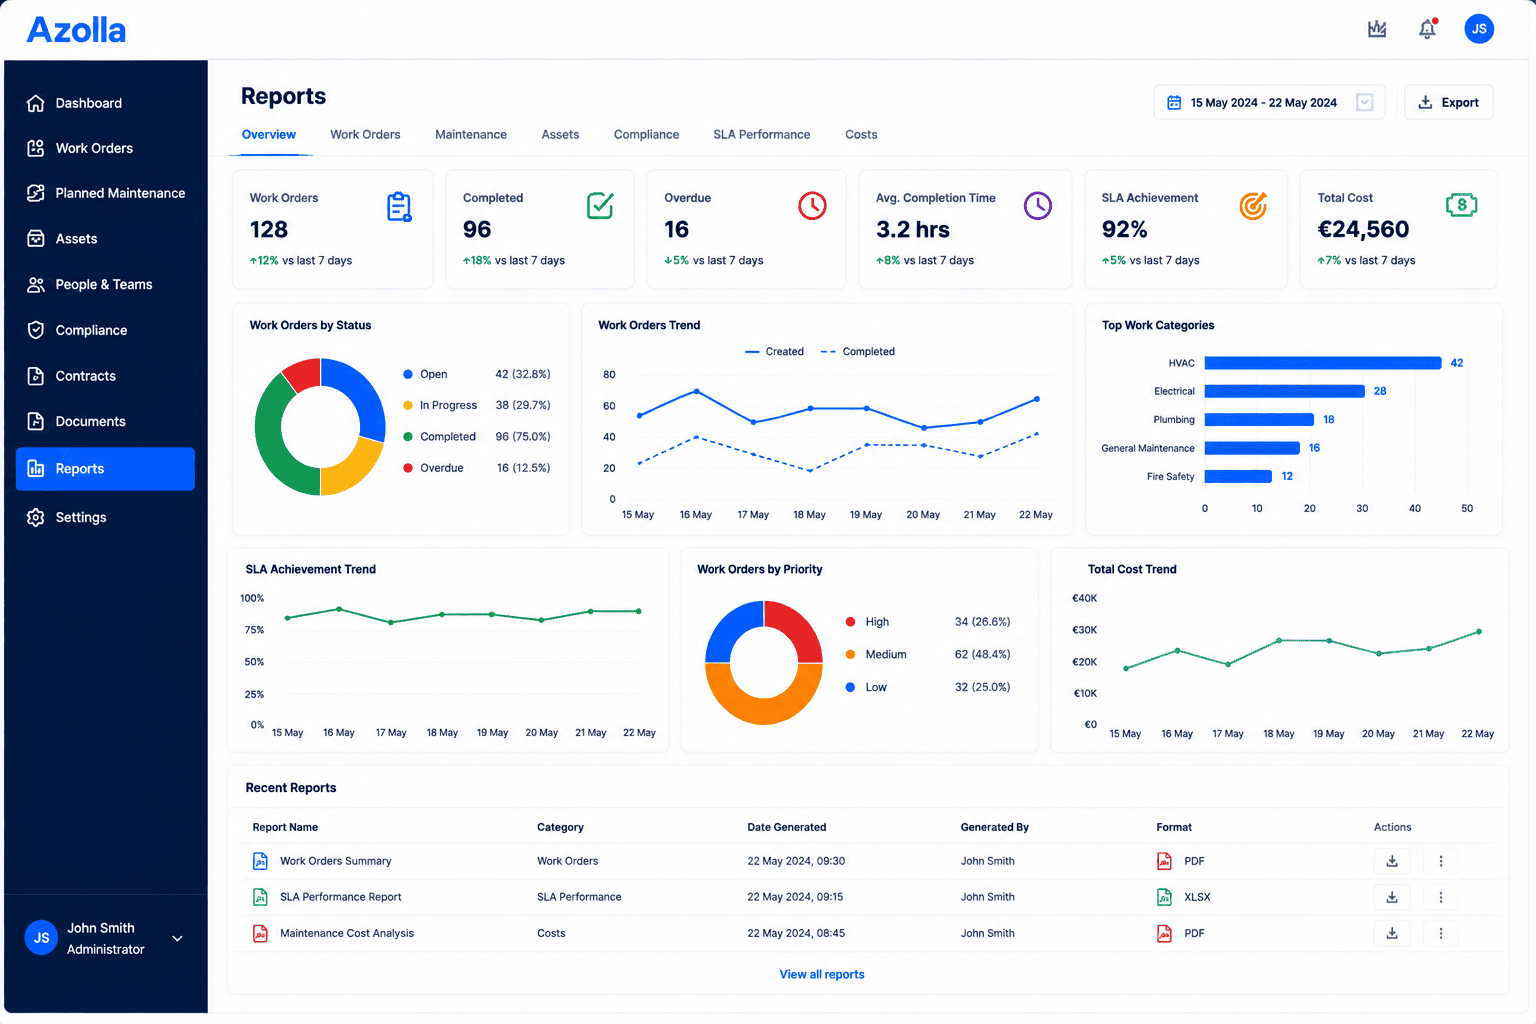Click the Total Cost money icon
1536x1024 pixels.
1462,205
